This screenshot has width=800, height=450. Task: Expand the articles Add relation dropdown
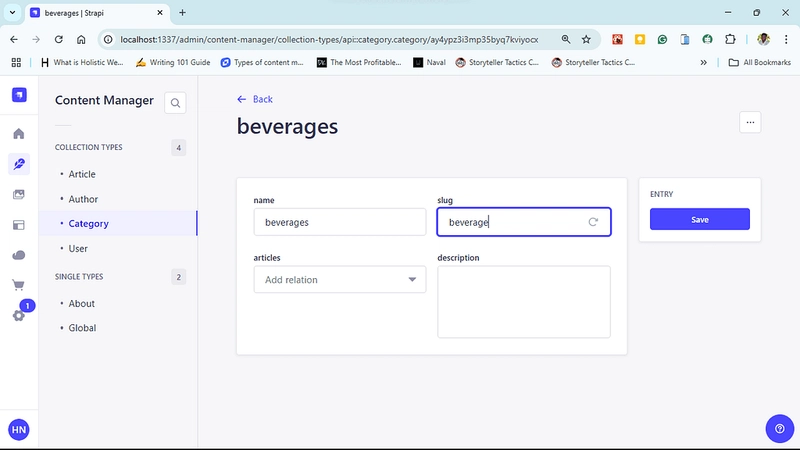tap(340, 280)
